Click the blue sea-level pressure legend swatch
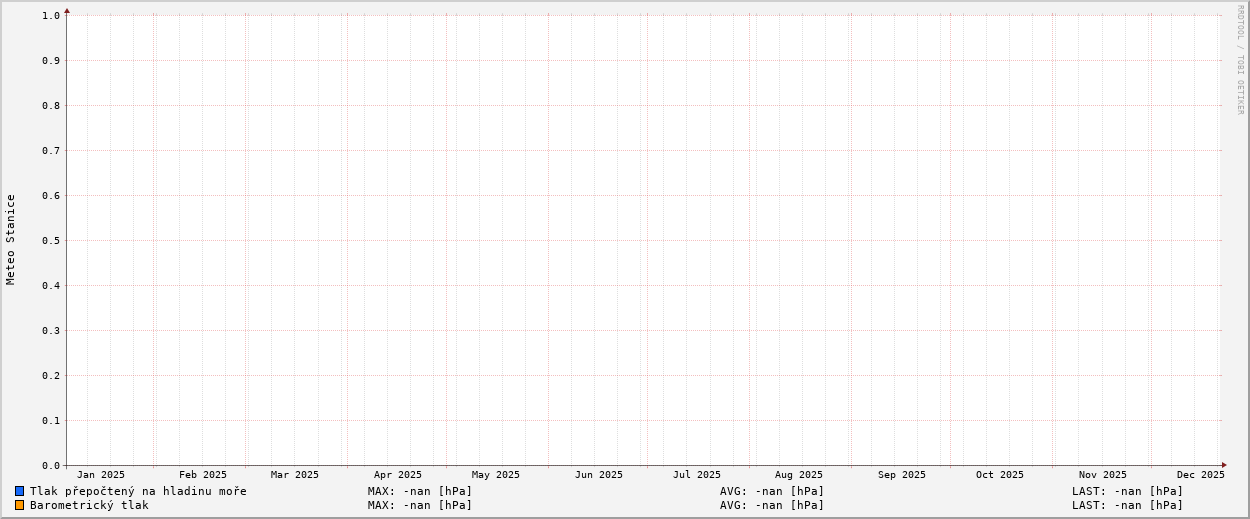Viewport: 1250px width, 519px height. click(x=19, y=491)
